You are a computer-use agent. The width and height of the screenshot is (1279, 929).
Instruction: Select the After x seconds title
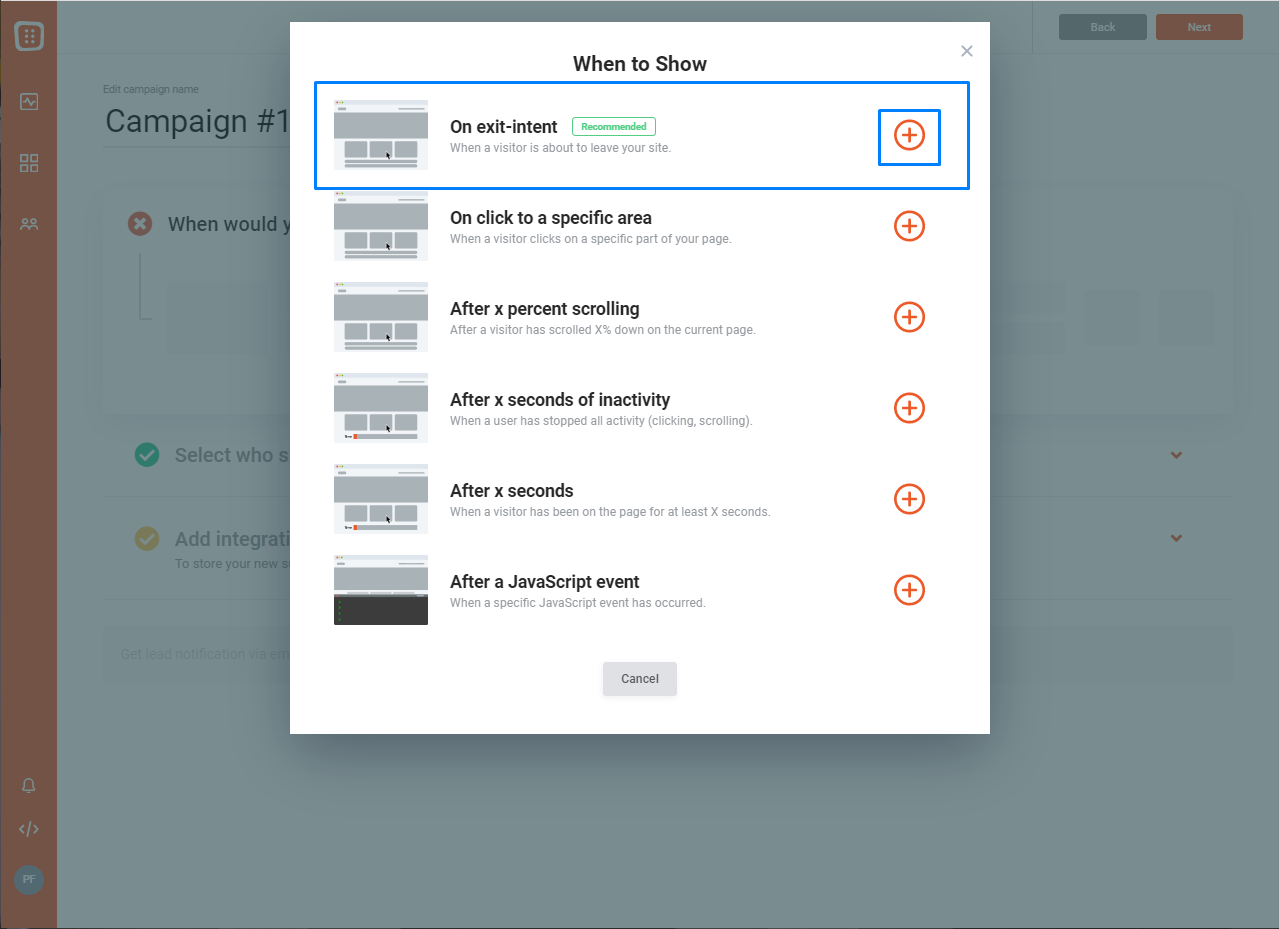(x=512, y=491)
